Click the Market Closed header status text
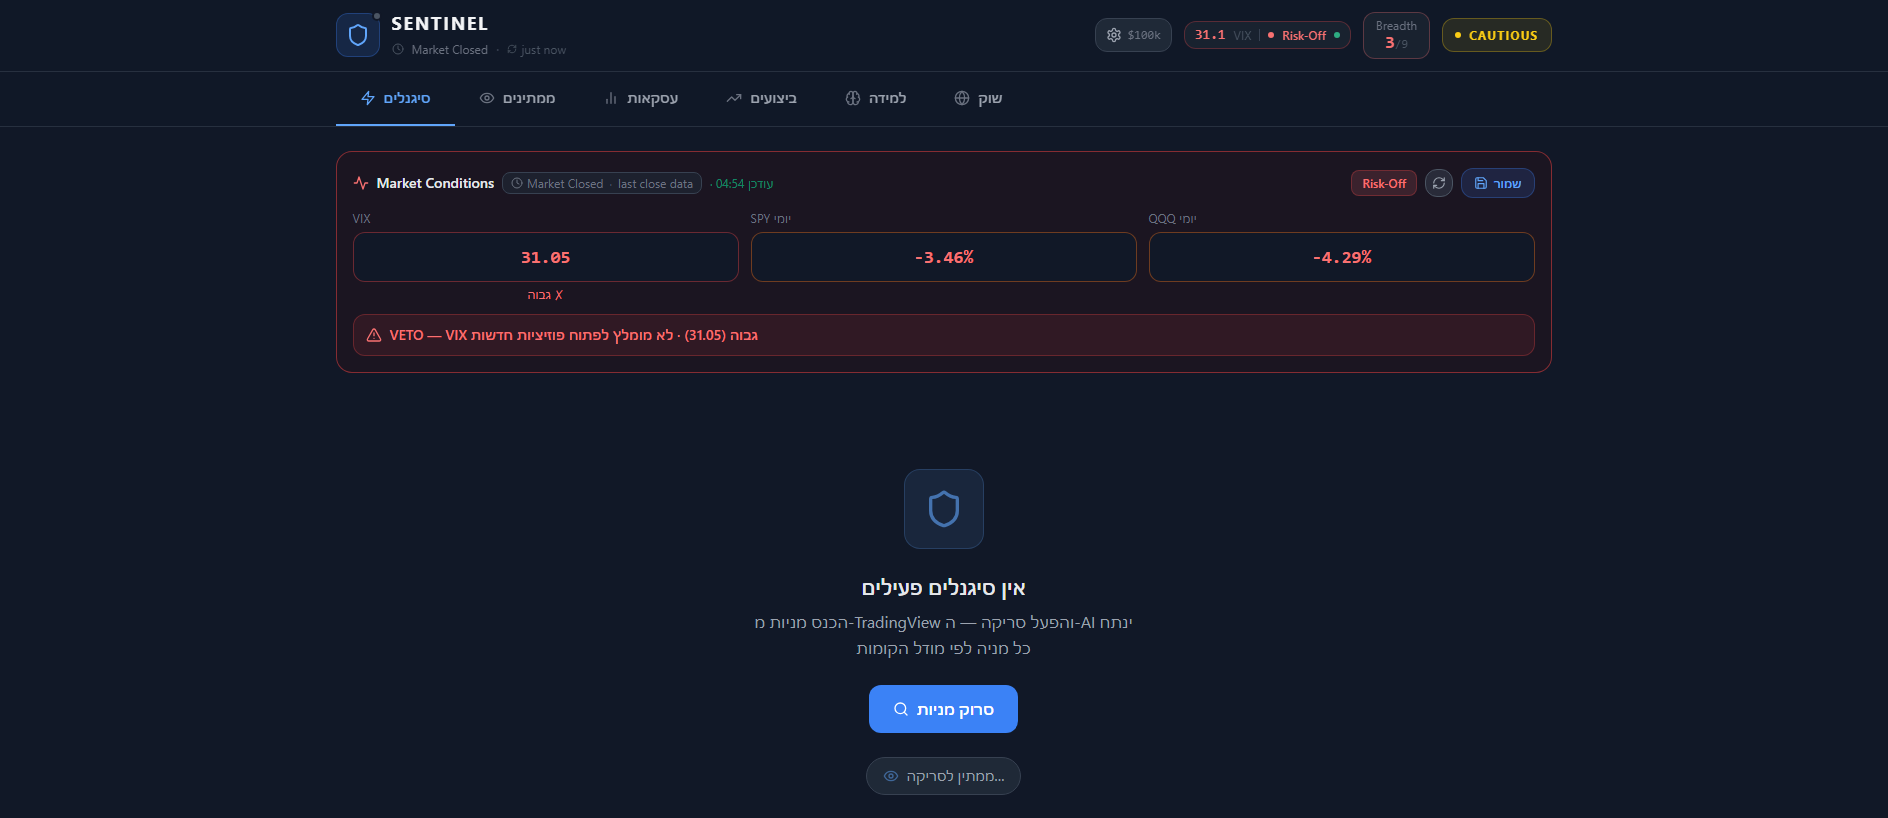The image size is (1888, 818). 449,50
